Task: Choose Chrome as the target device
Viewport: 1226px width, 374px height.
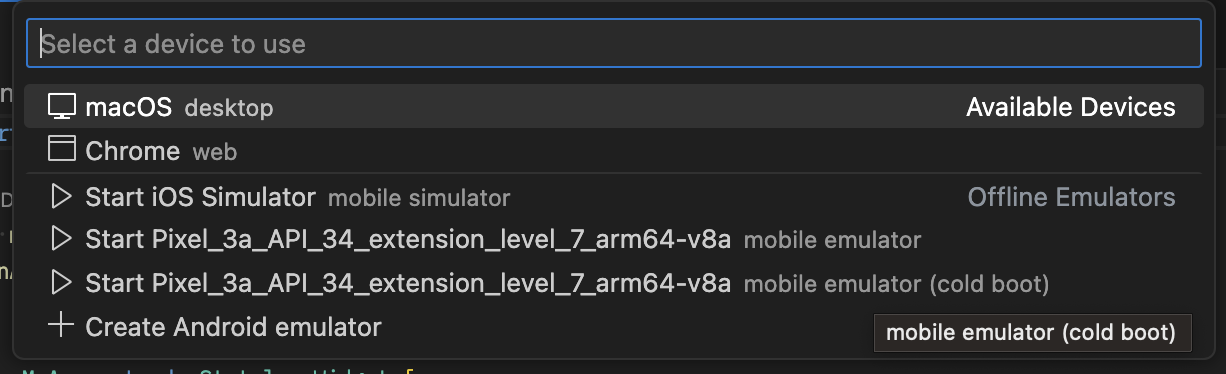Action: 613,151
